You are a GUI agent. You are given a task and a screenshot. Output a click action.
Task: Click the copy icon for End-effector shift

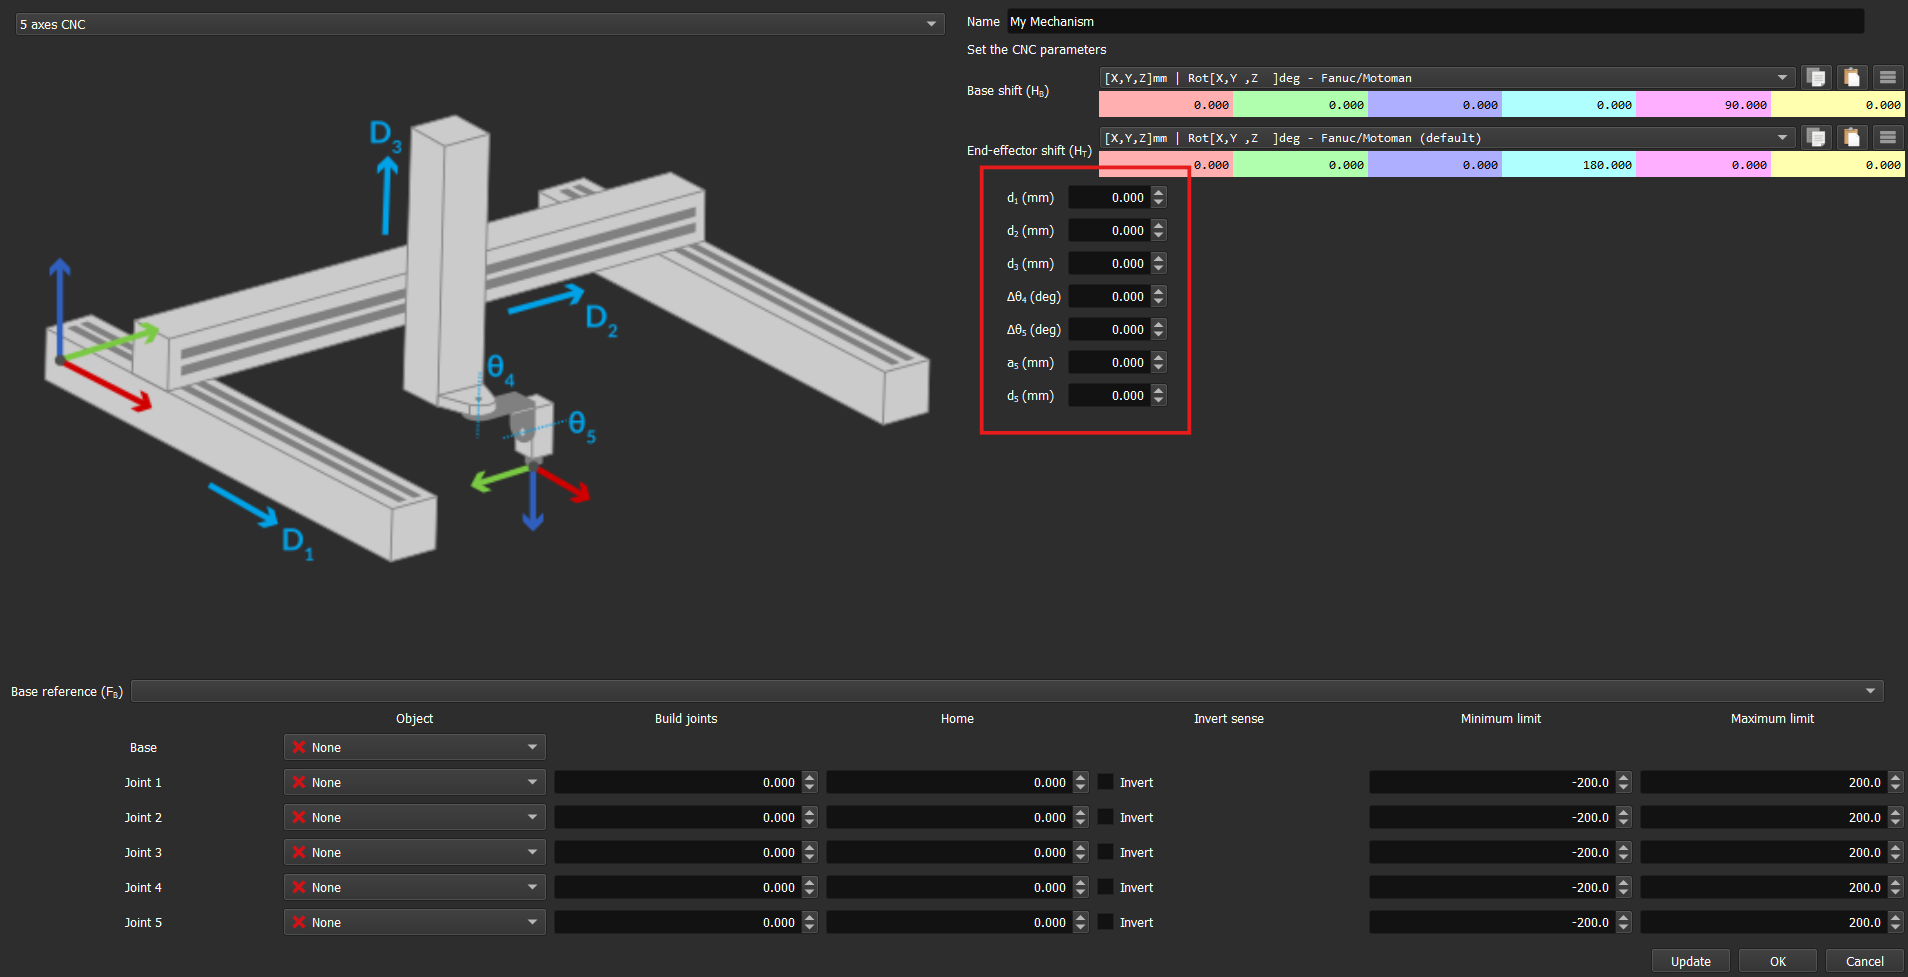coord(1816,138)
